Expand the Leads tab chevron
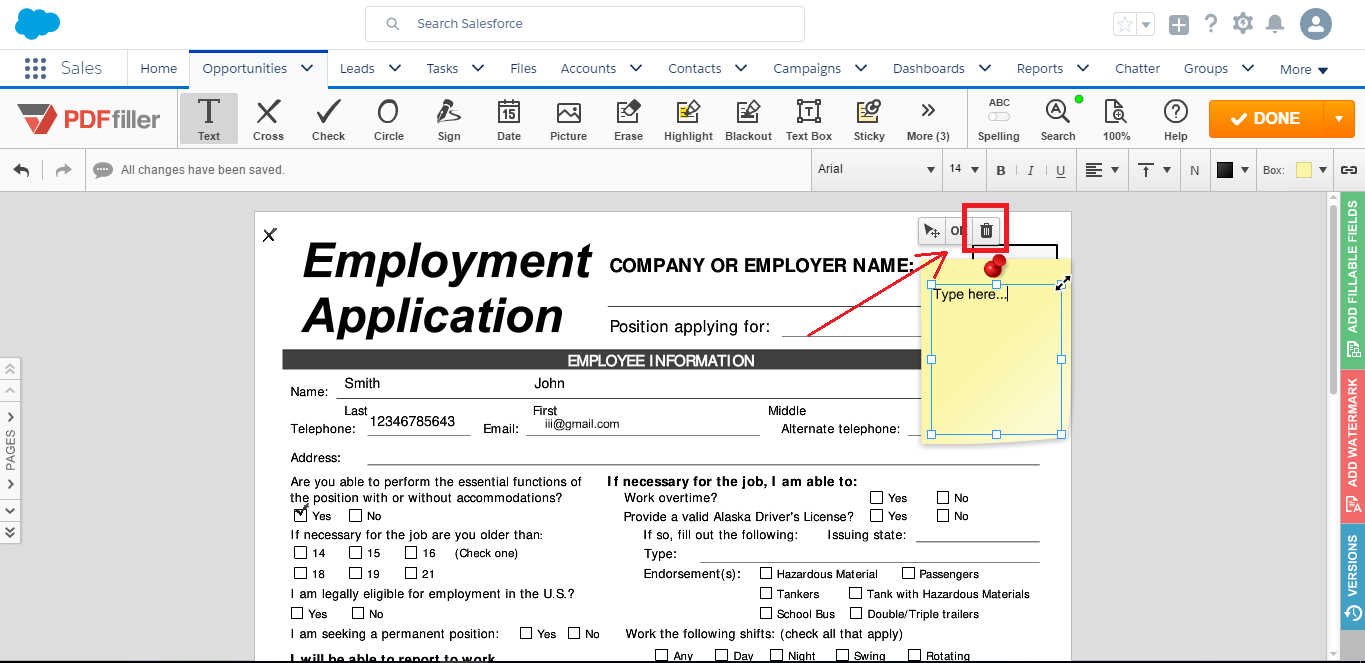 394,68
